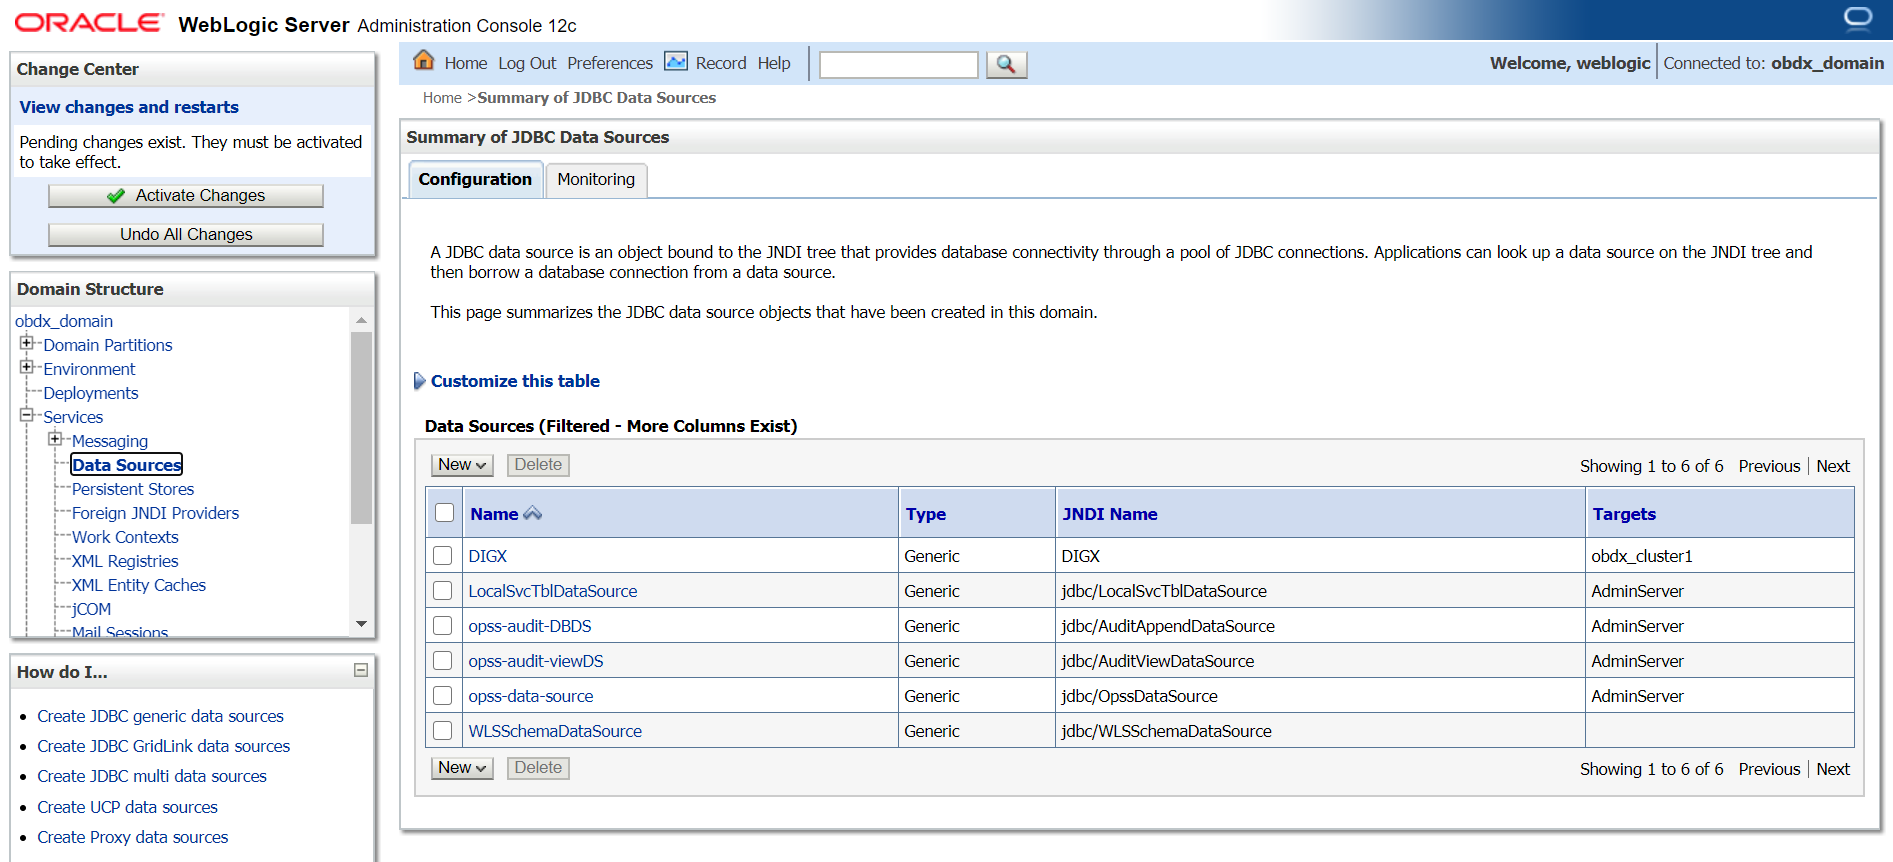Click Undo All Changes button
Viewport: 1893px width, 862px height.
pos(186,234)
